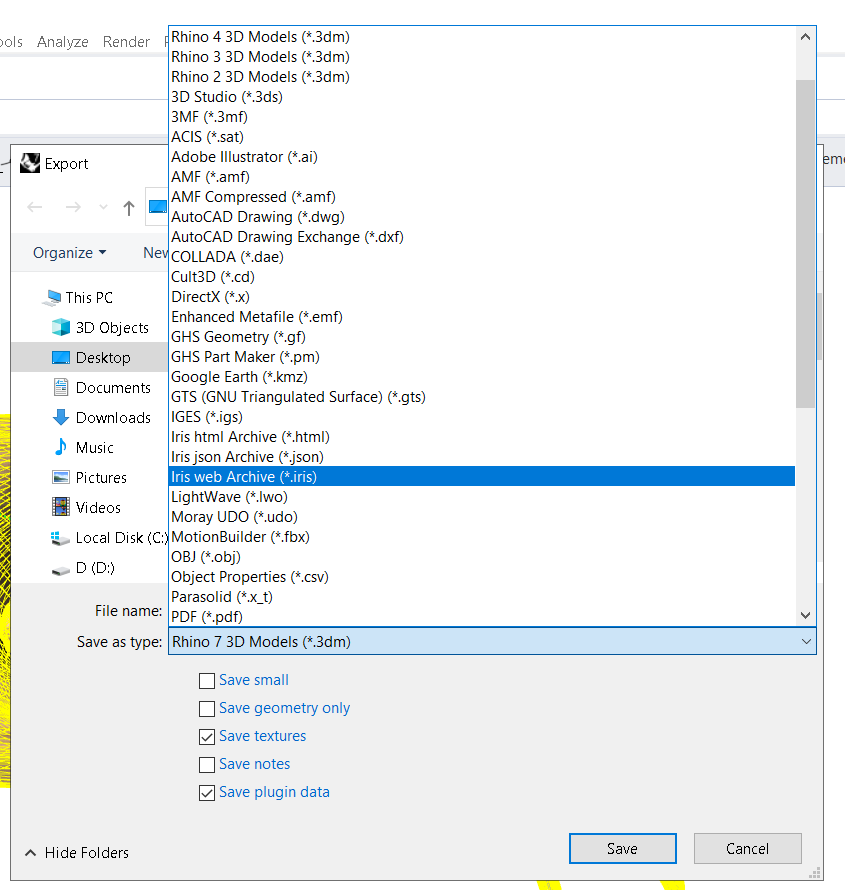Pick IGES (*.igs) from the type list
Image resolution: width=845 pixels, height=890 pixels.
[482, 417]
